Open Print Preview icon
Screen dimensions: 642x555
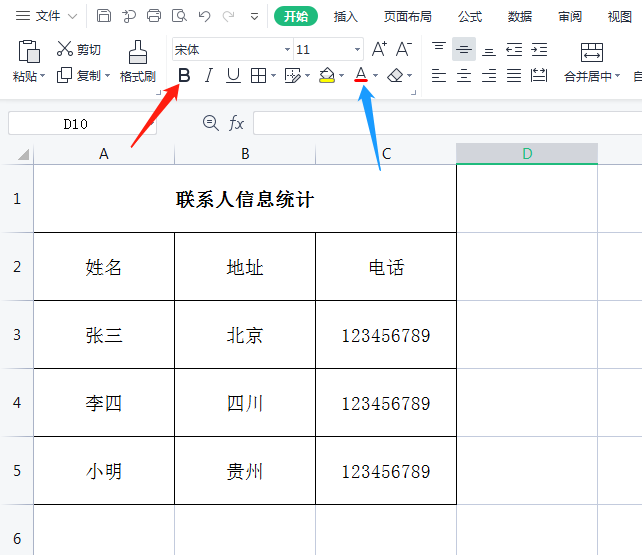click(x=179, y=16)
